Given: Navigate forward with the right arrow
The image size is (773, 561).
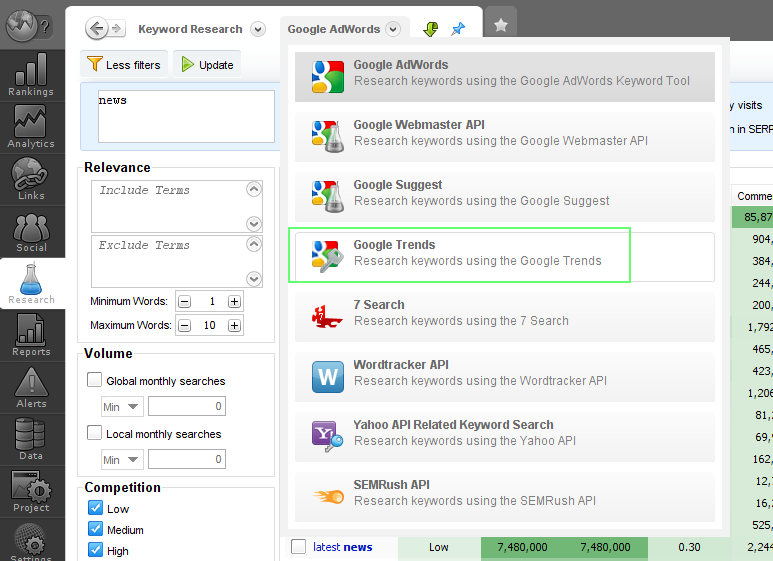Looking at the screenshot, I should 117,29.
